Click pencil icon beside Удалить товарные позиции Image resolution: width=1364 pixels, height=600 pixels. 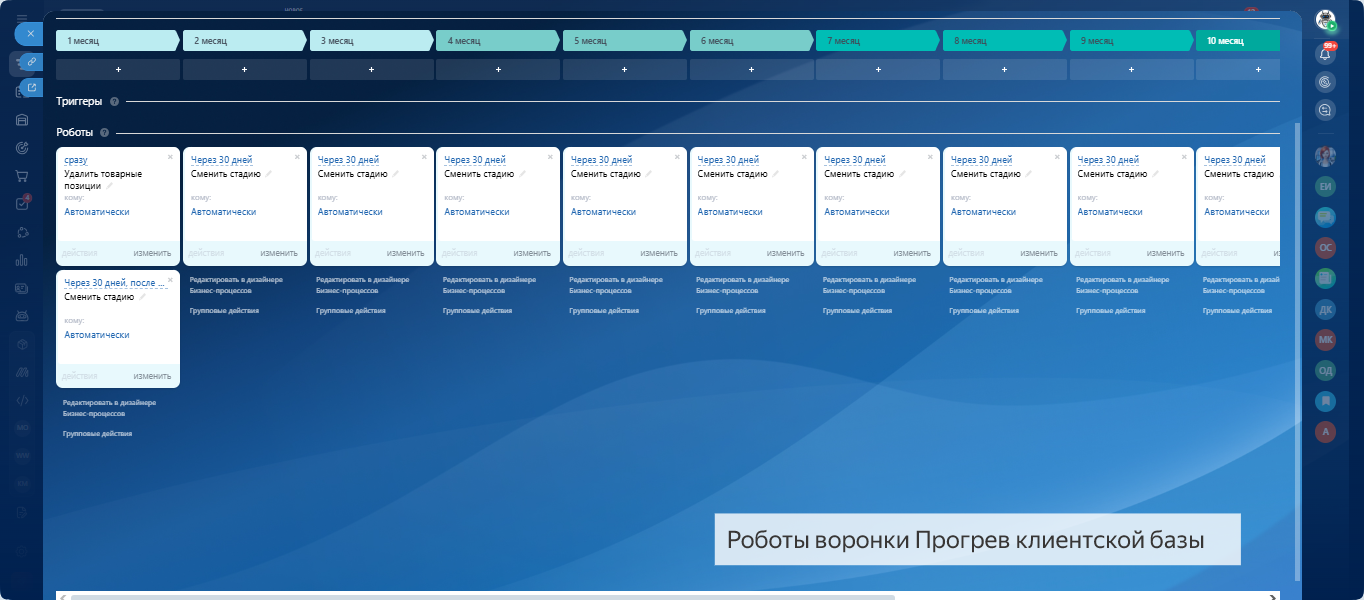[111, 186]
